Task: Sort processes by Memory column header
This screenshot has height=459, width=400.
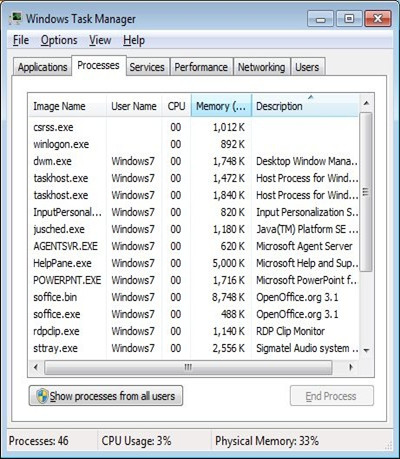Action: [221, 106]
